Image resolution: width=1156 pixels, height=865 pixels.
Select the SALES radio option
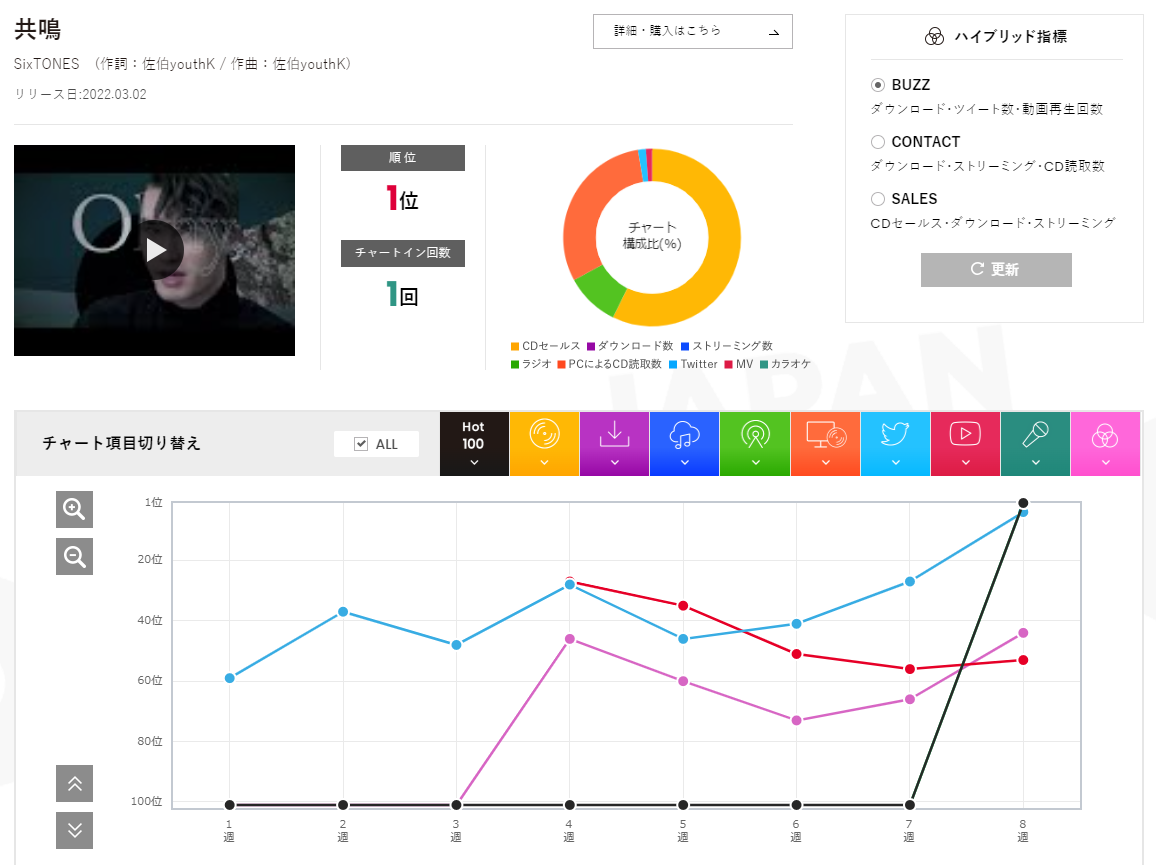[877, 198]
